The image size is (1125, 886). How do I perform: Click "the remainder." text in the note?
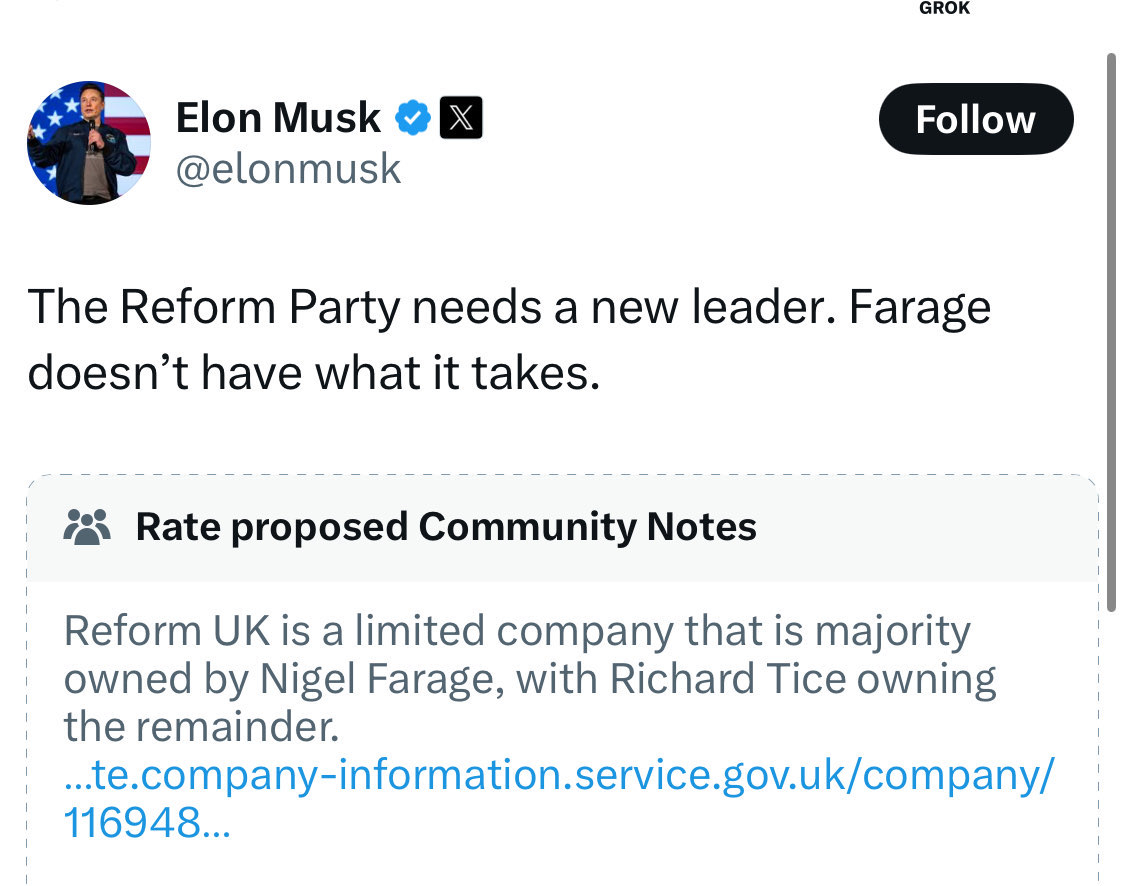coord(201,727)
